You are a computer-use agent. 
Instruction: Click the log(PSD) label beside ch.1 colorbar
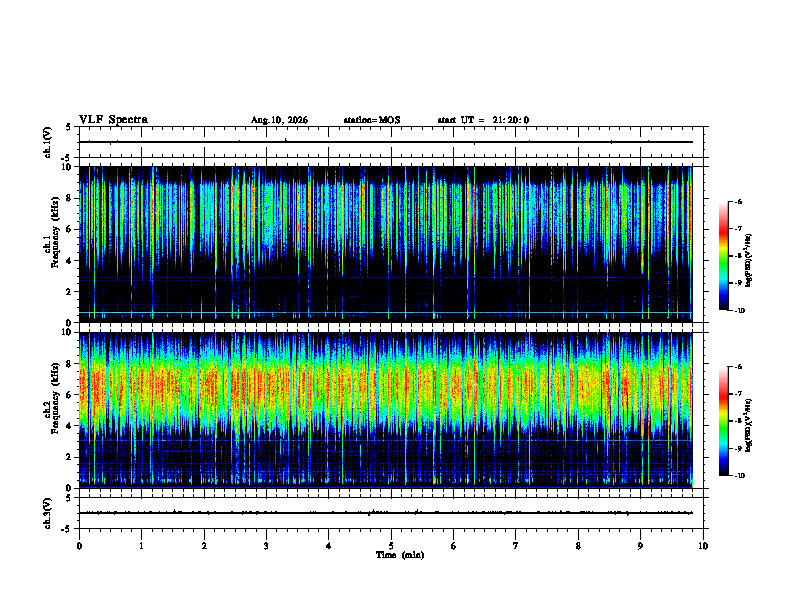click(749, 261)
